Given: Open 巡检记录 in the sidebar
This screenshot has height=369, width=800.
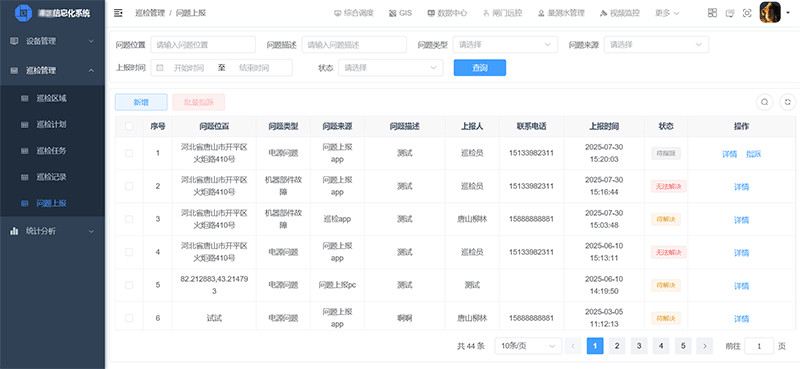Looking at the screenshot, I should coord(53,177).
